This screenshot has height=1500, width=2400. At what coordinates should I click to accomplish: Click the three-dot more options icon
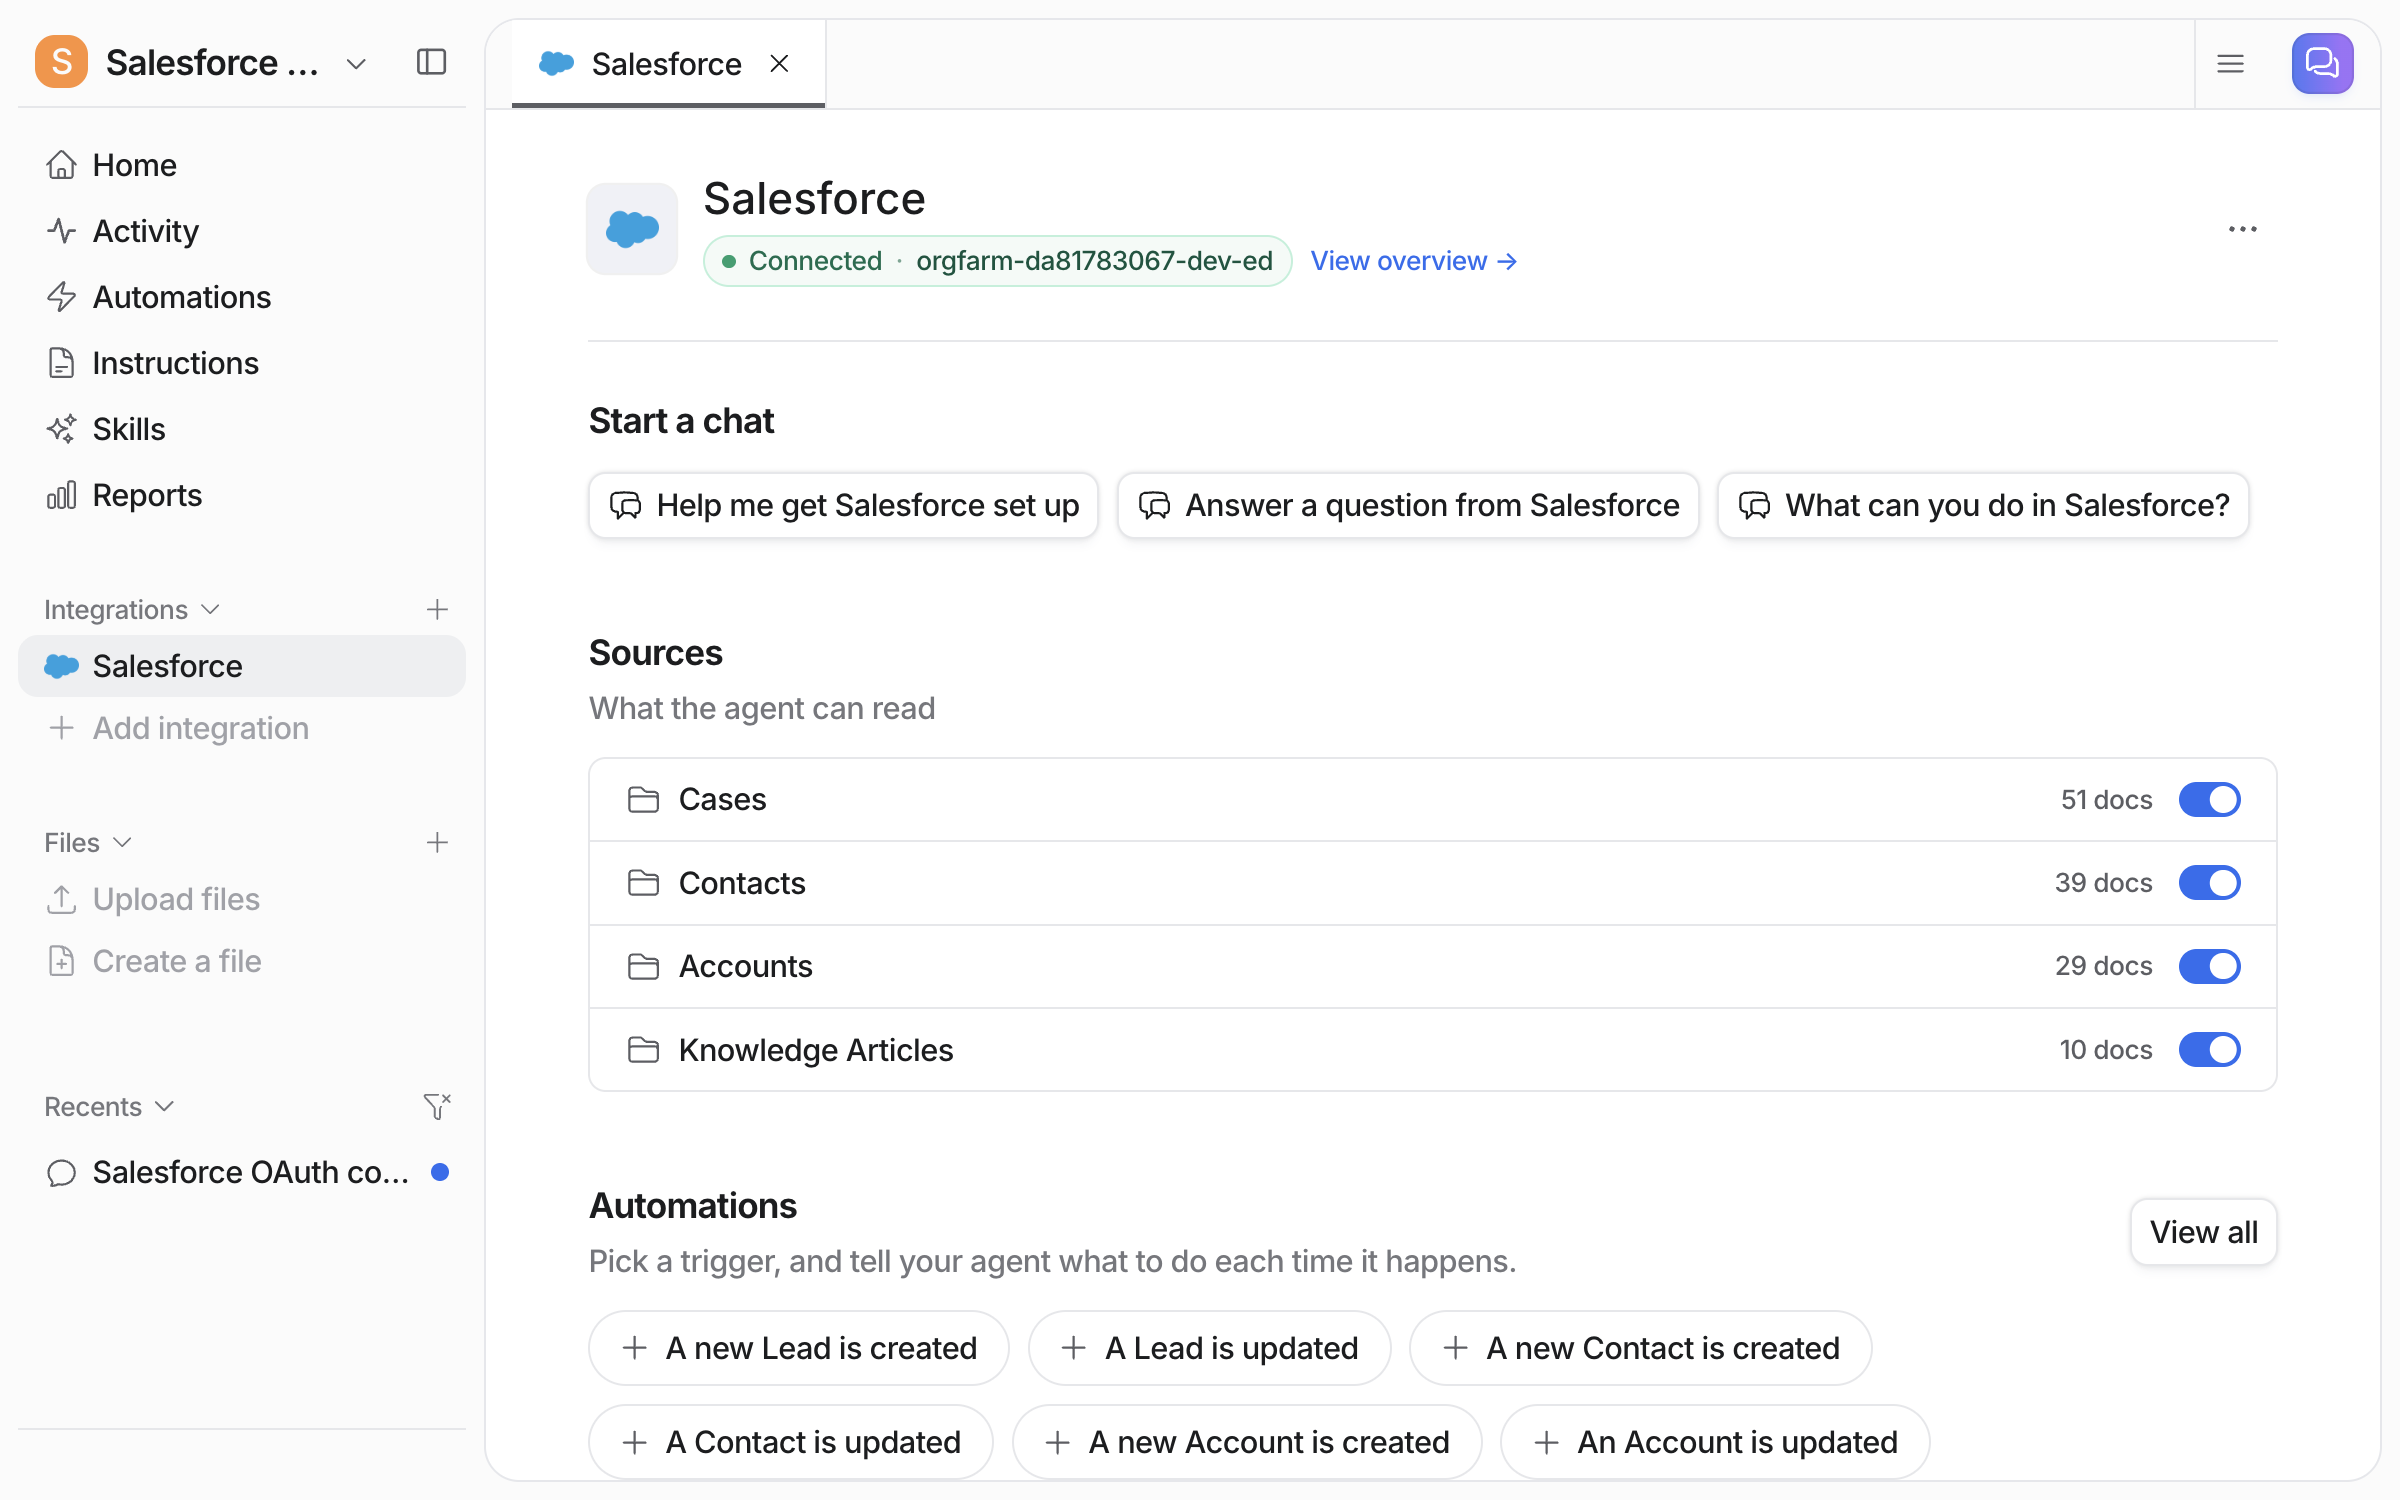click(x=2242, y=229)
